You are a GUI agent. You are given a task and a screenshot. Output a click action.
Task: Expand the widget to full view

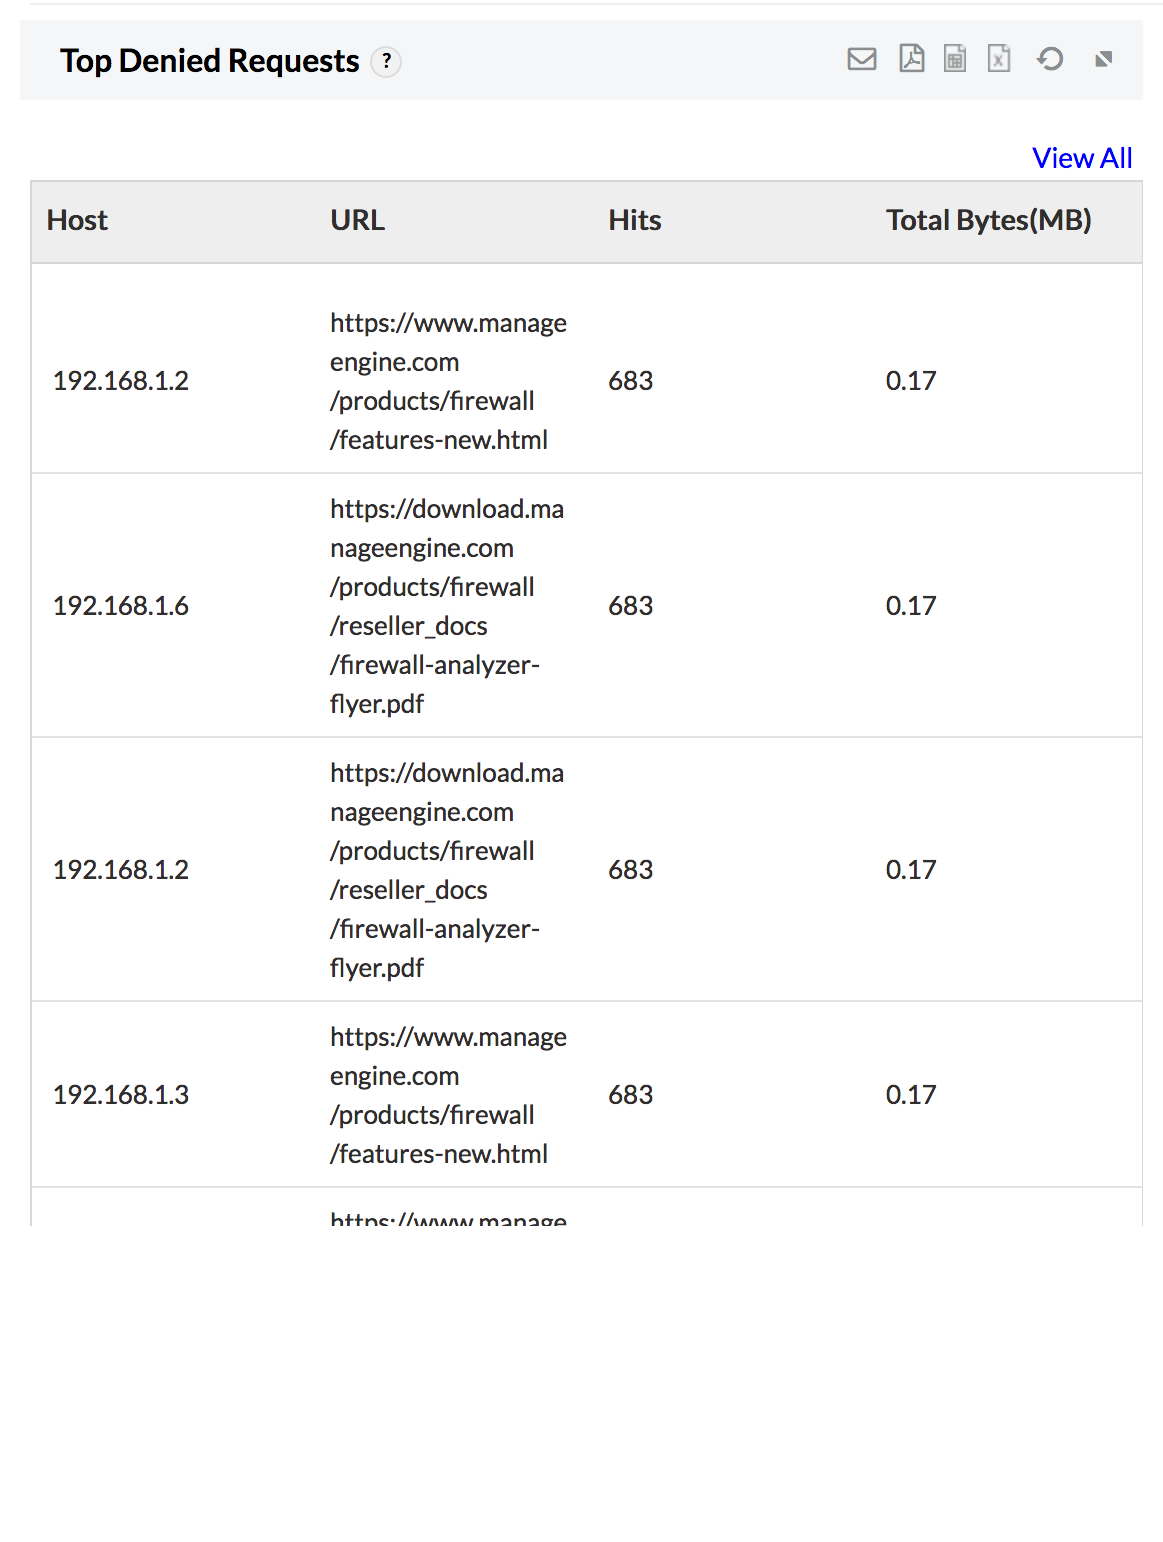tap(1103, 60)
